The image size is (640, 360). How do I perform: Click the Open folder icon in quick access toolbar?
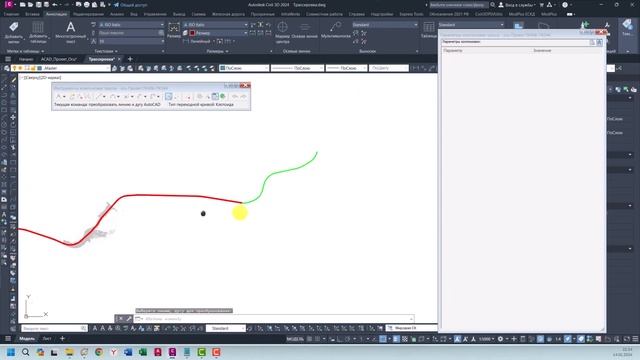coord(31,5)
